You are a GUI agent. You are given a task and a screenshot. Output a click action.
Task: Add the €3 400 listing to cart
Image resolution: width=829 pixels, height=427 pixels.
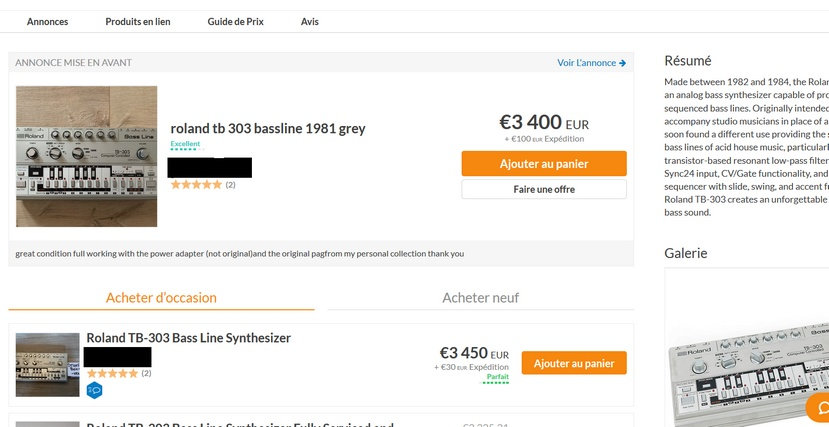(544, 163)
